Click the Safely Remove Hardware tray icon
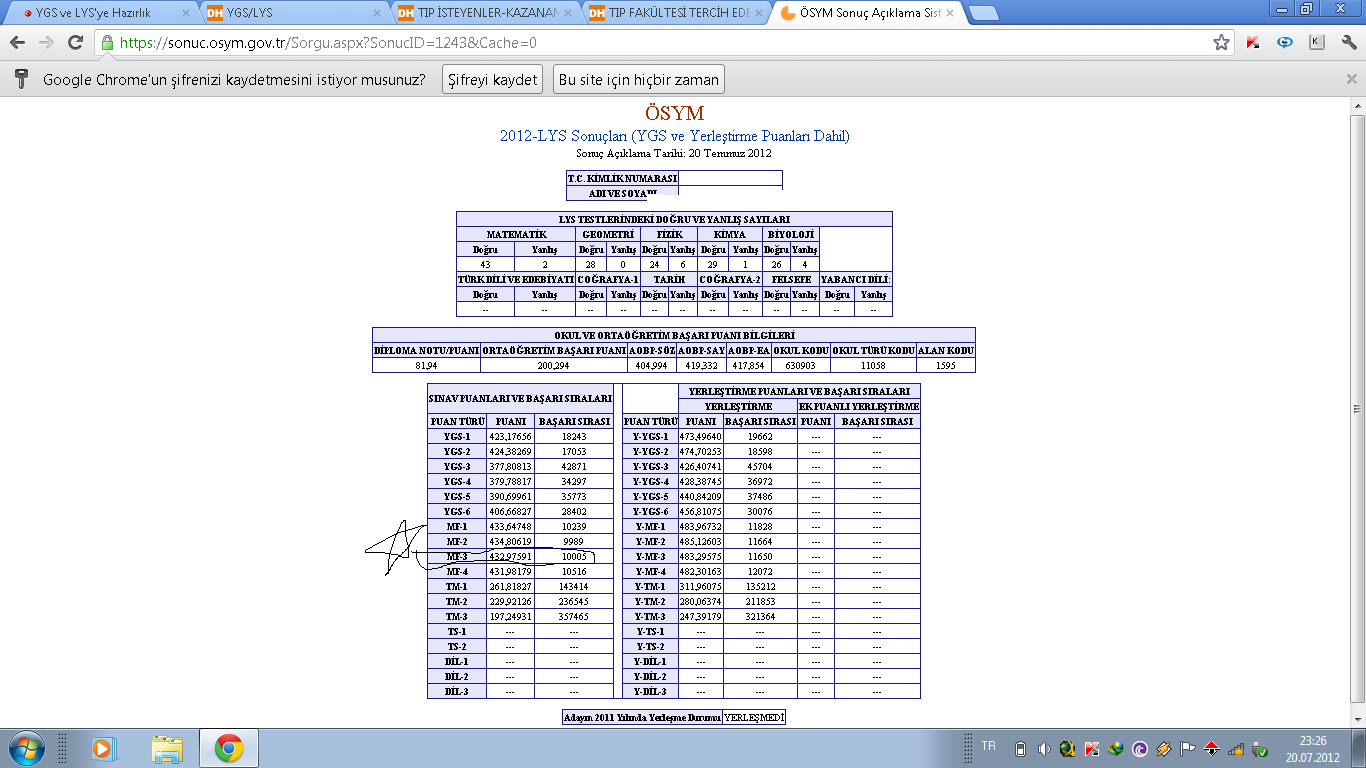The image size is (1366, 768). [1261, 748]
